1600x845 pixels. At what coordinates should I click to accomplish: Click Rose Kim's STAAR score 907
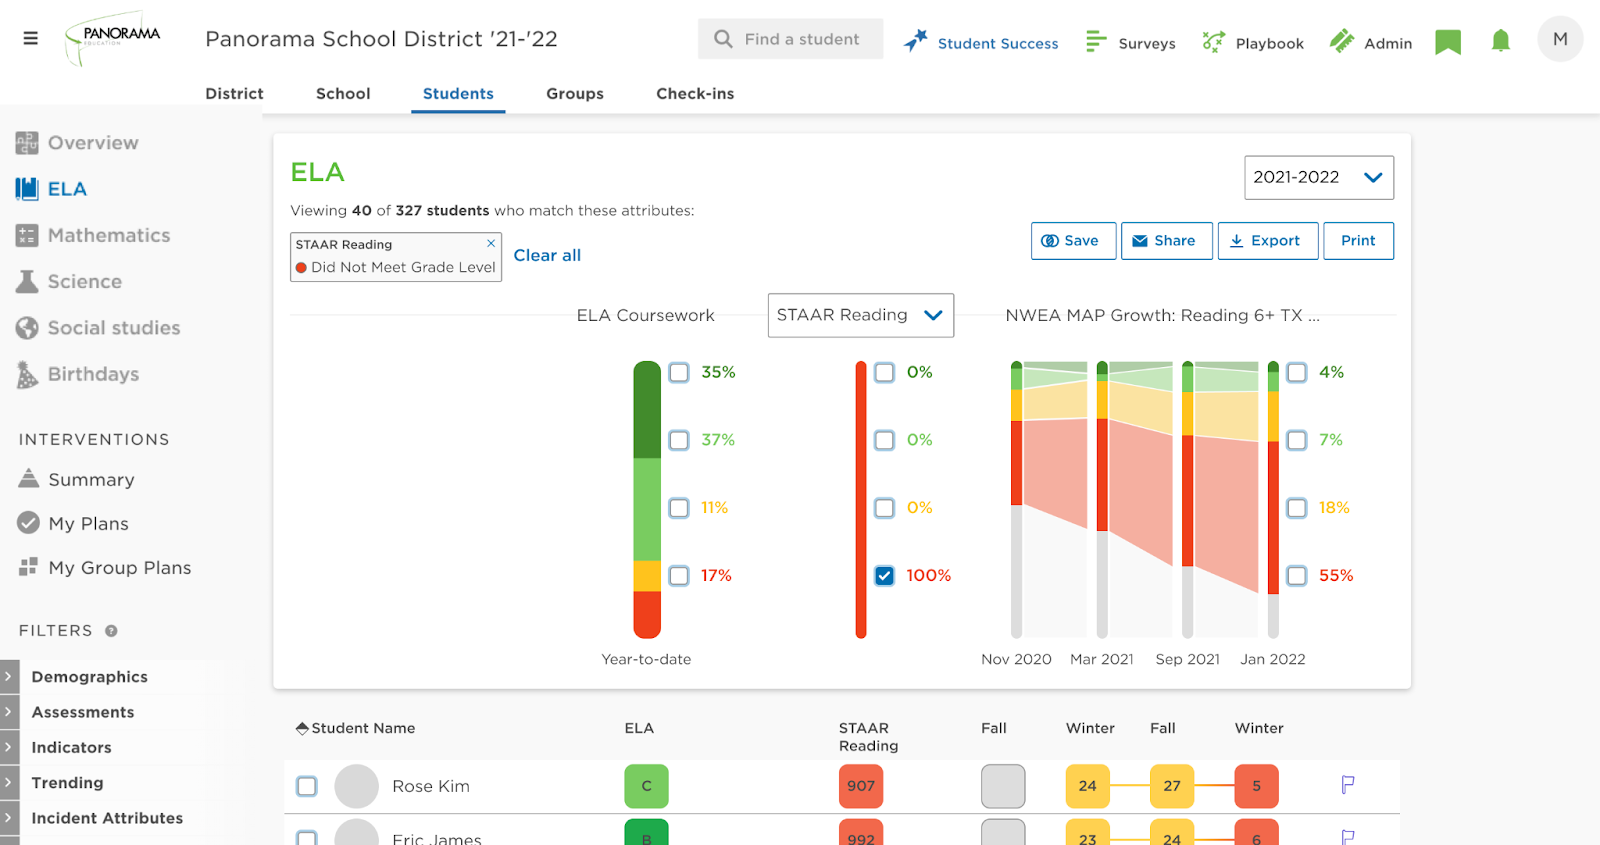pos(861,786)
